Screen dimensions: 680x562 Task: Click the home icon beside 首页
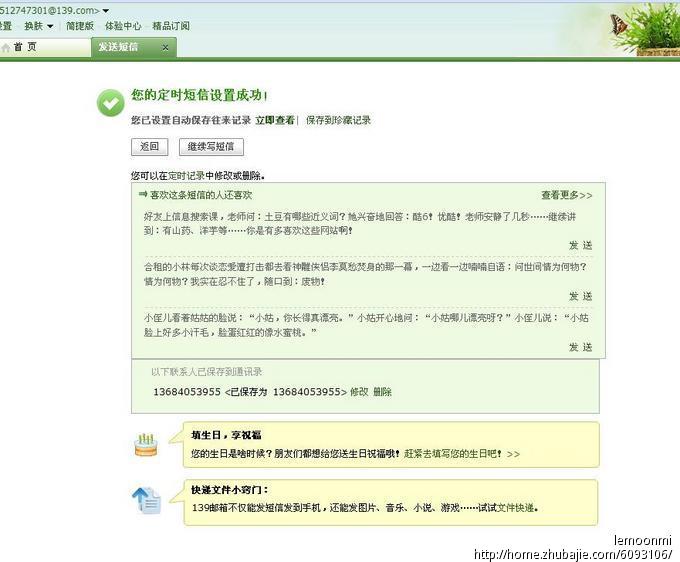coord(6,48)
